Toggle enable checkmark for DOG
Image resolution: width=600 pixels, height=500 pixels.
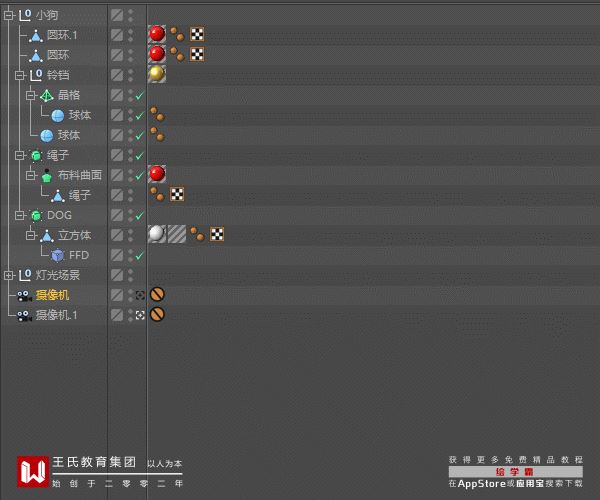pos(140,216)
